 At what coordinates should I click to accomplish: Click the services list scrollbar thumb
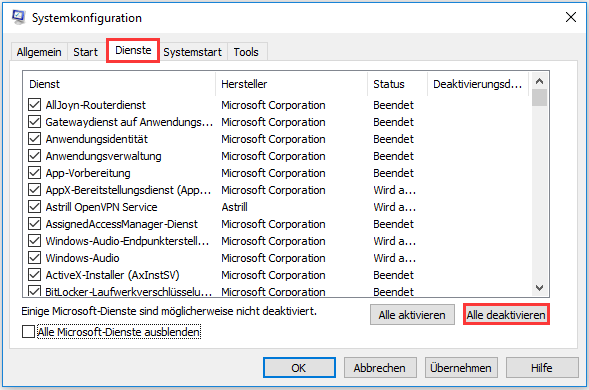click(539, 98)
